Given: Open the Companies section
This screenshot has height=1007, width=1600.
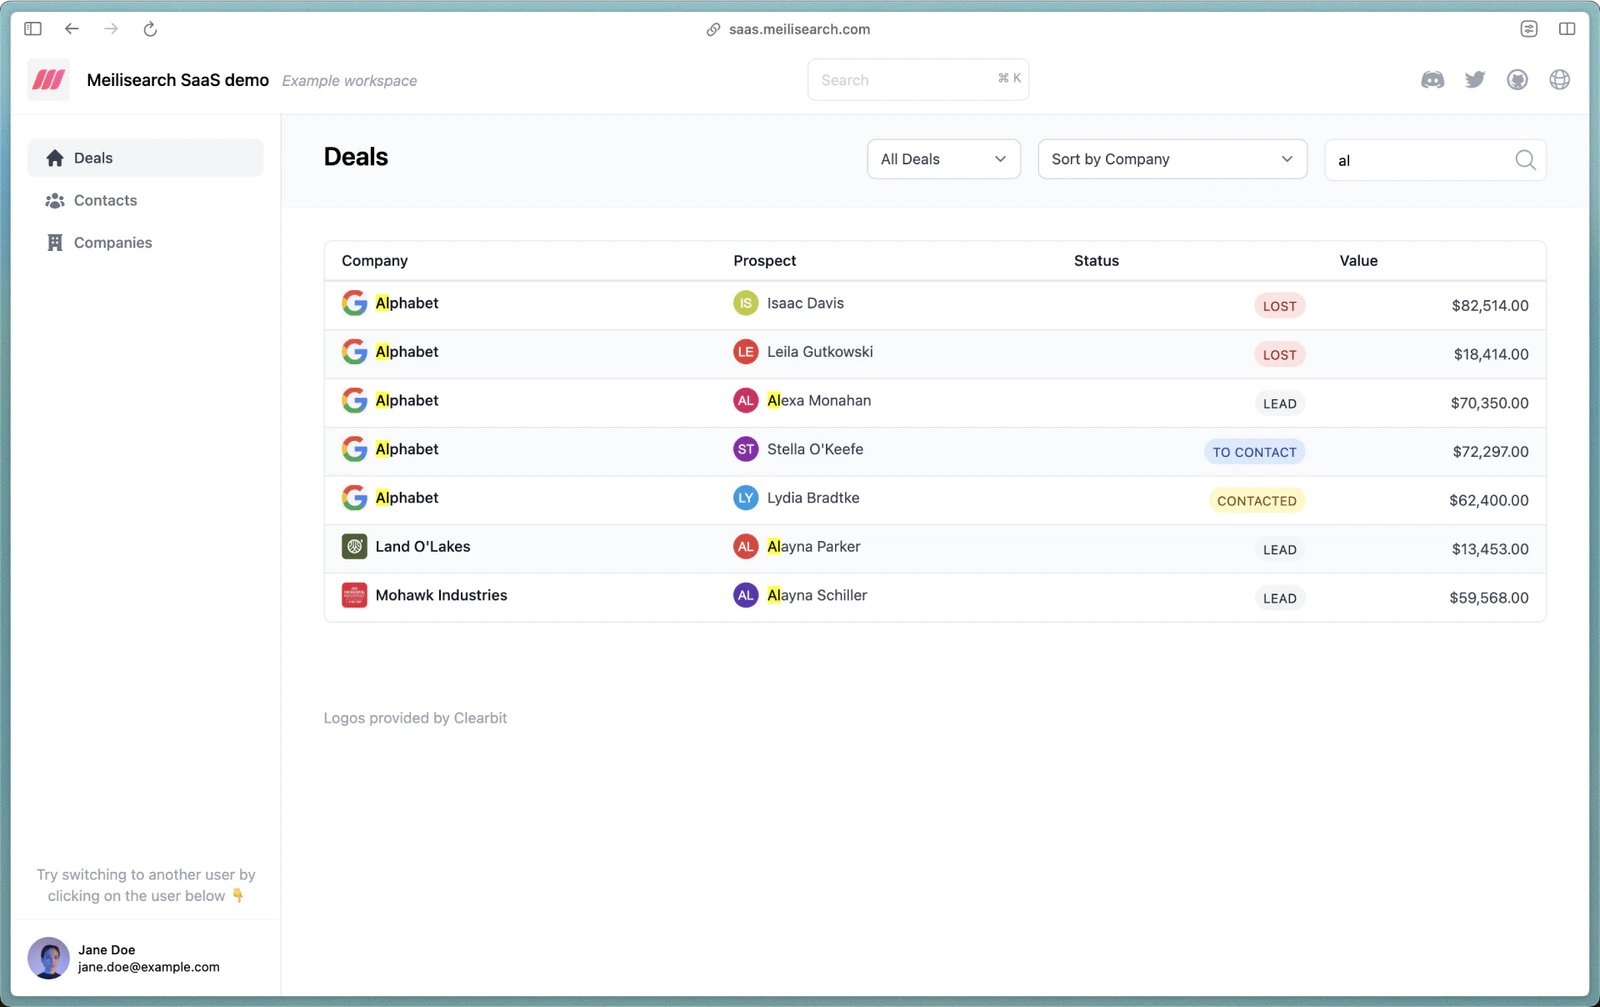Looking at the screenshot, I should tap(112, 242).
